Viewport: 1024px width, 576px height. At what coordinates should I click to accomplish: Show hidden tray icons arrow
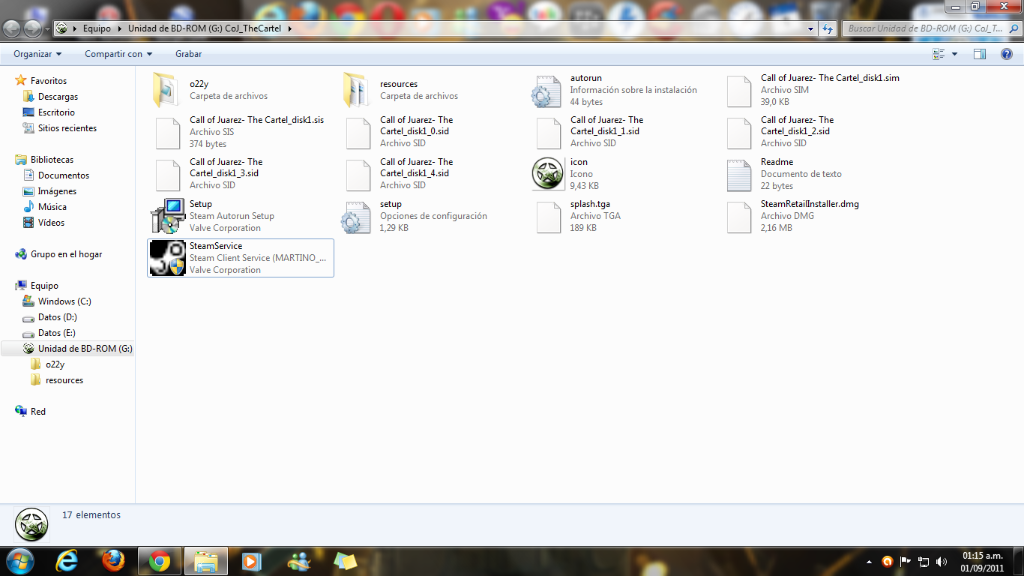pos(869,562)
